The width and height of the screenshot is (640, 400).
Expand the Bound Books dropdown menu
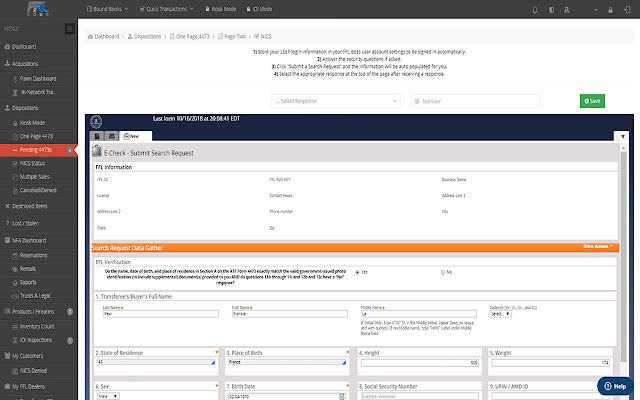pyautogui.click(x=108, y=9)
